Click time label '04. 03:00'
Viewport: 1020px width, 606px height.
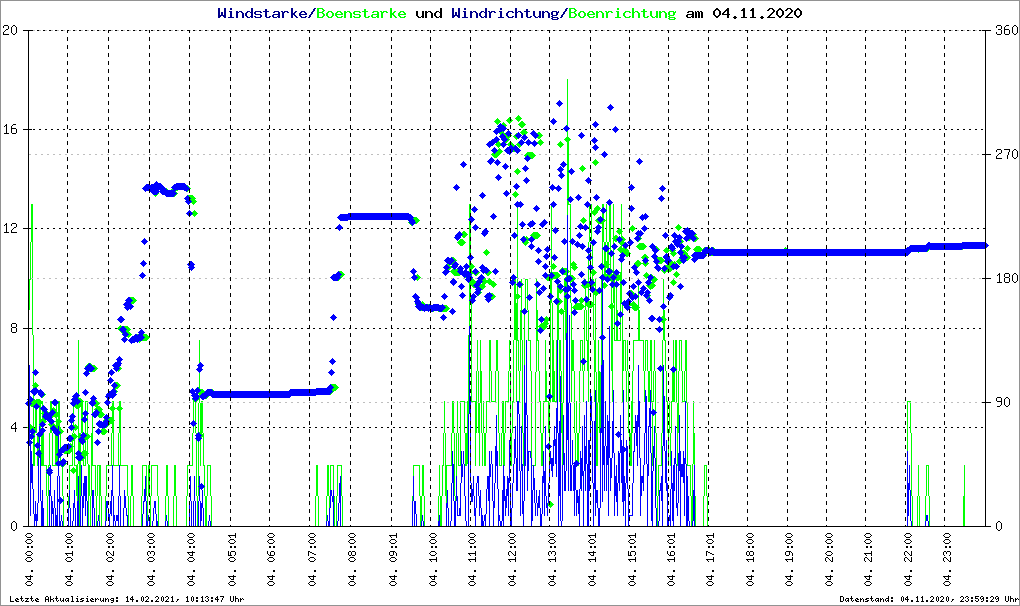click(150, 559)
